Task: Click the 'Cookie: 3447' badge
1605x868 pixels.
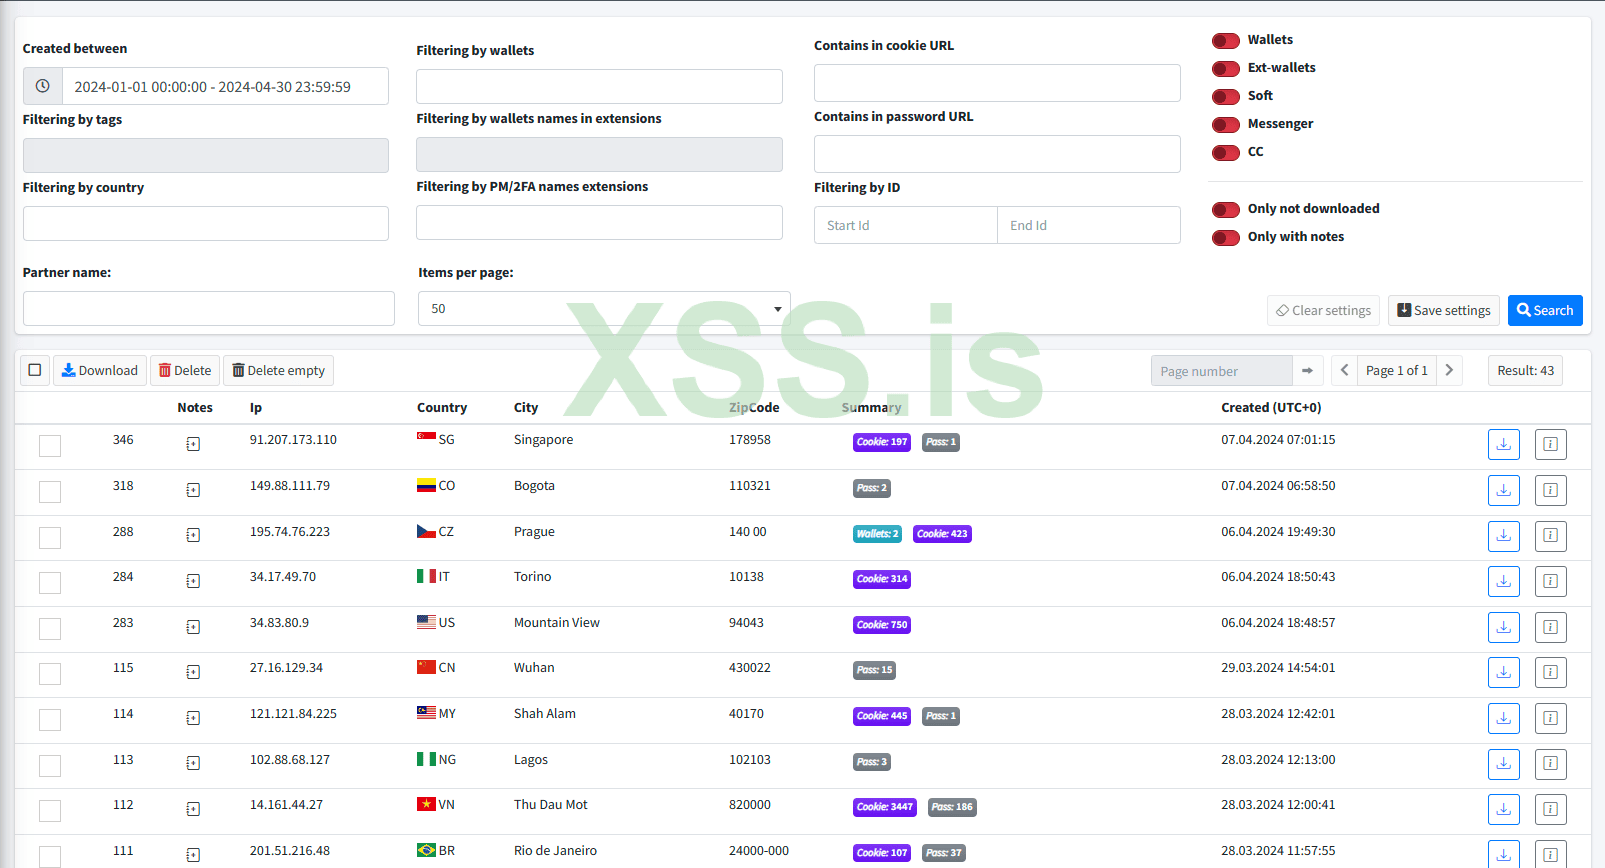Action: [885, 807]
